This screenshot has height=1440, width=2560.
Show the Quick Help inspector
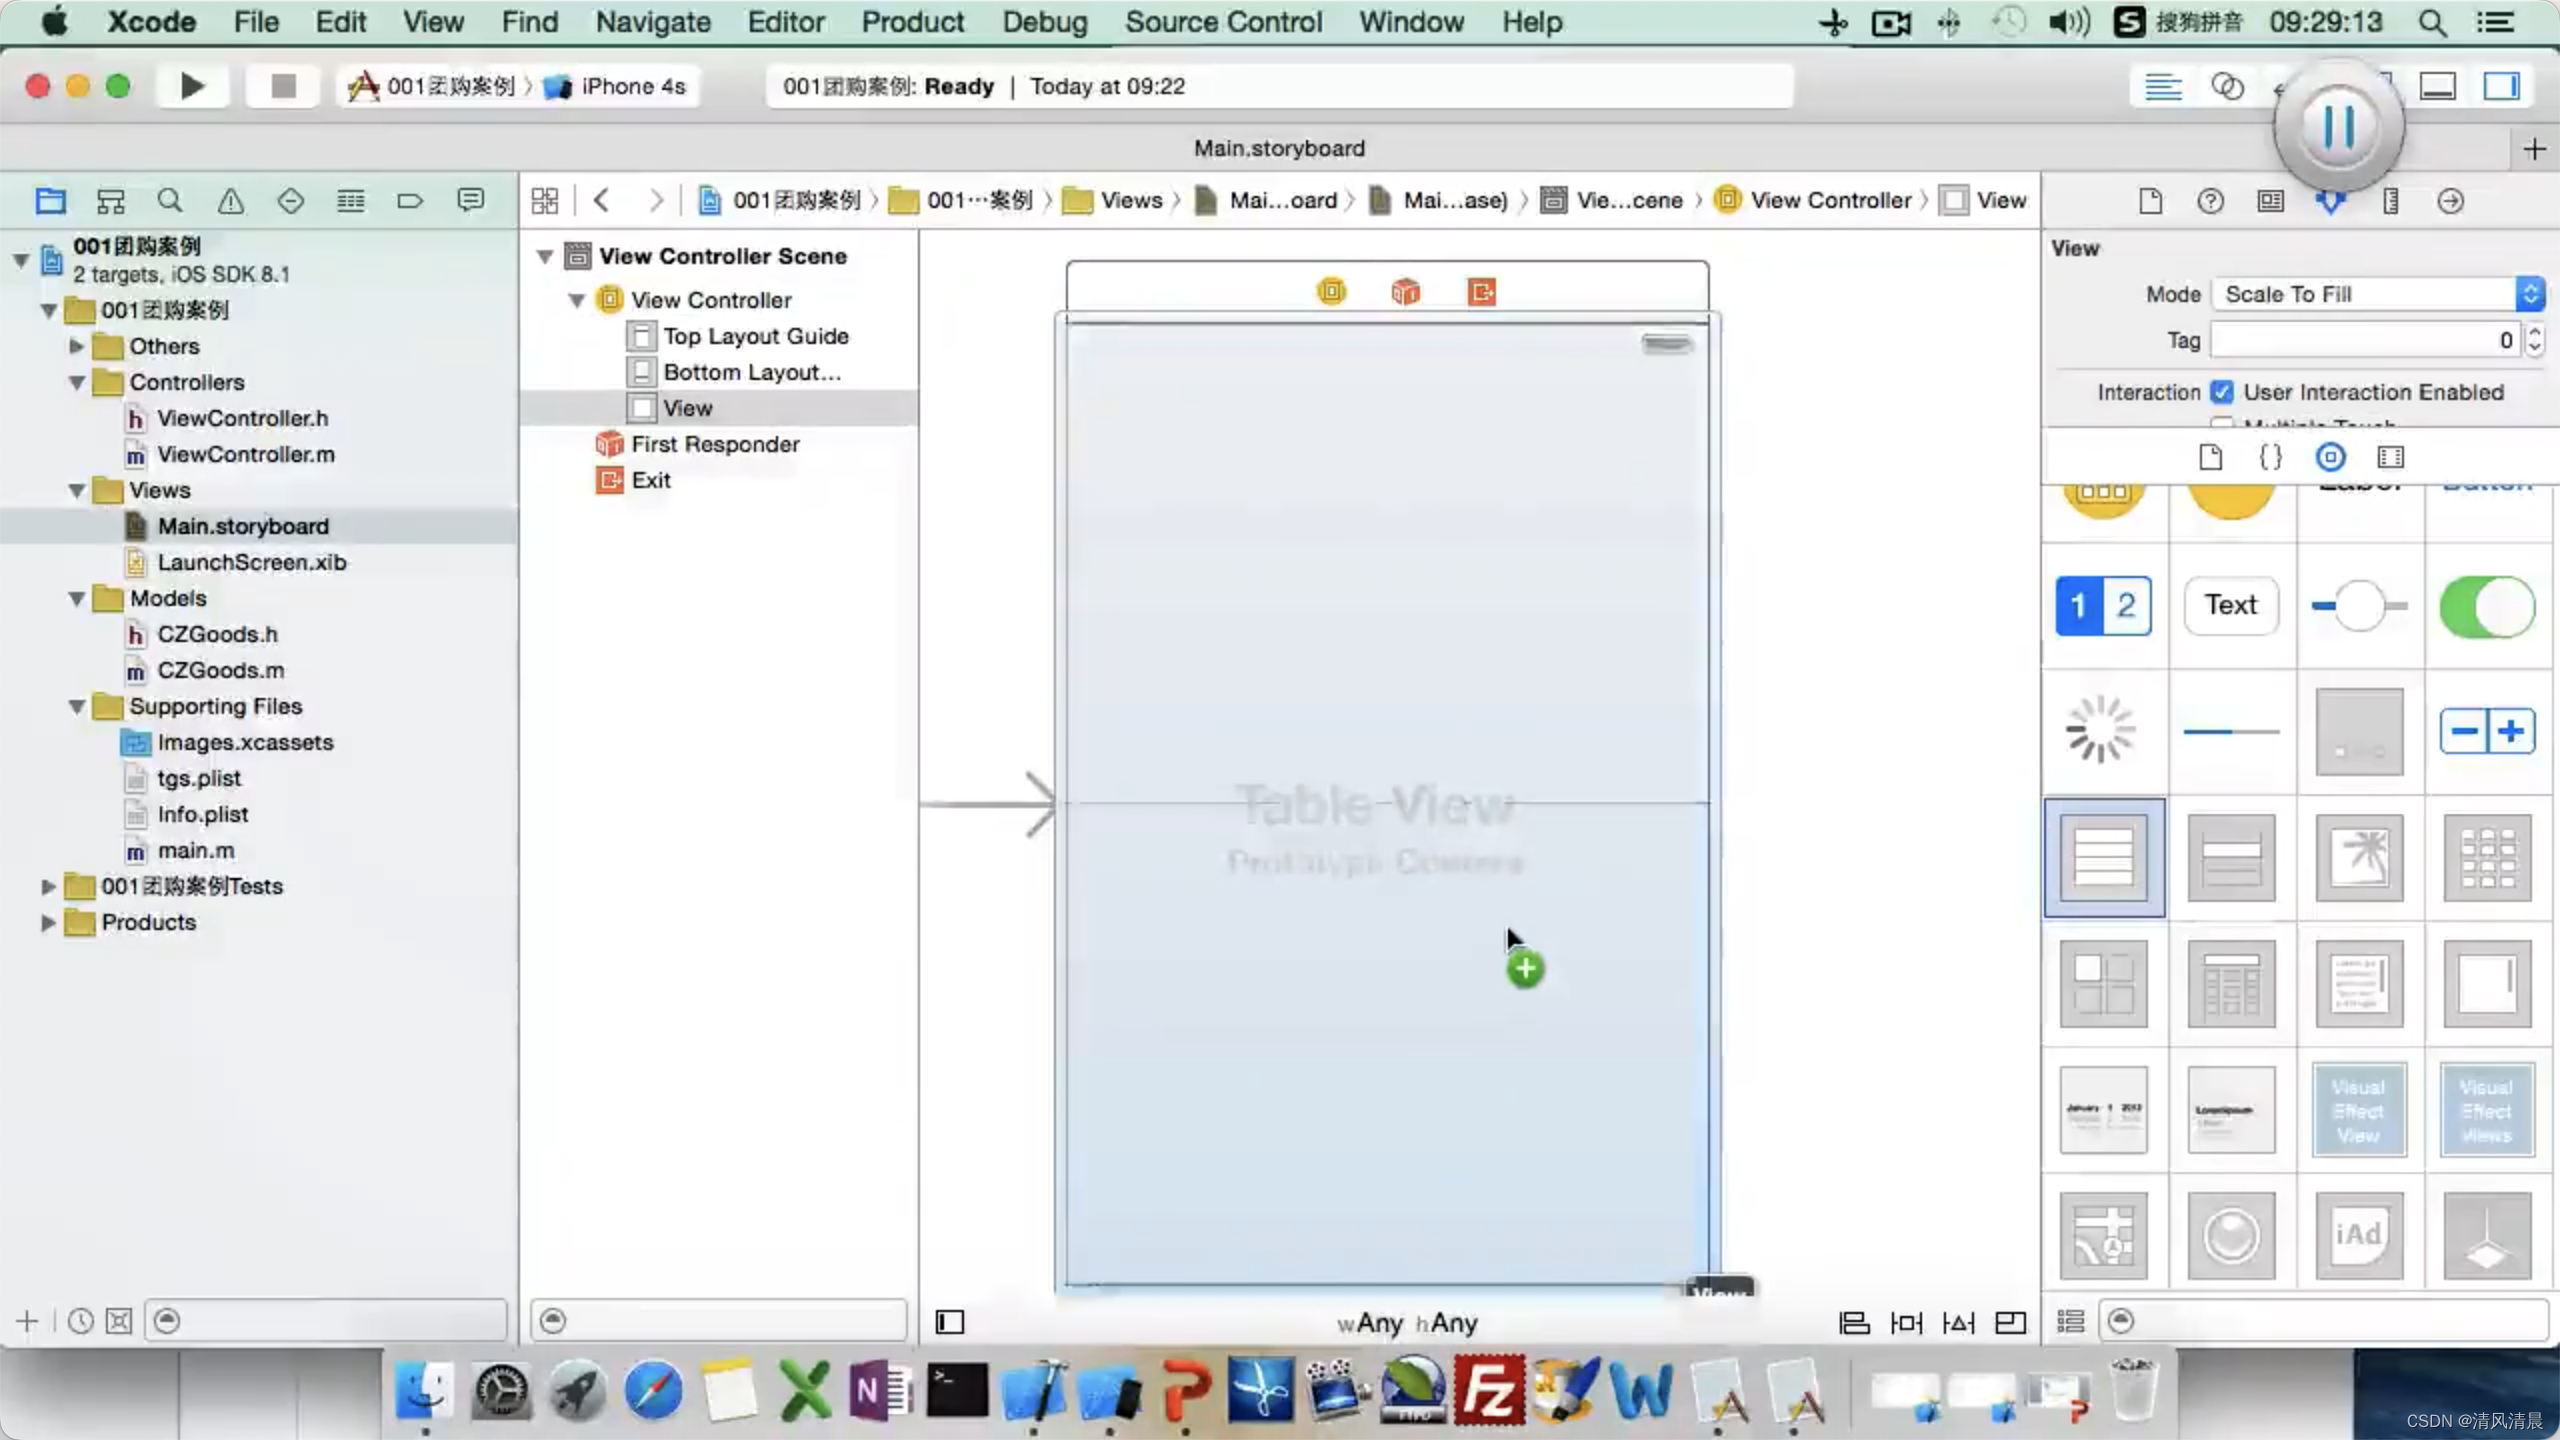point(2210,201)
